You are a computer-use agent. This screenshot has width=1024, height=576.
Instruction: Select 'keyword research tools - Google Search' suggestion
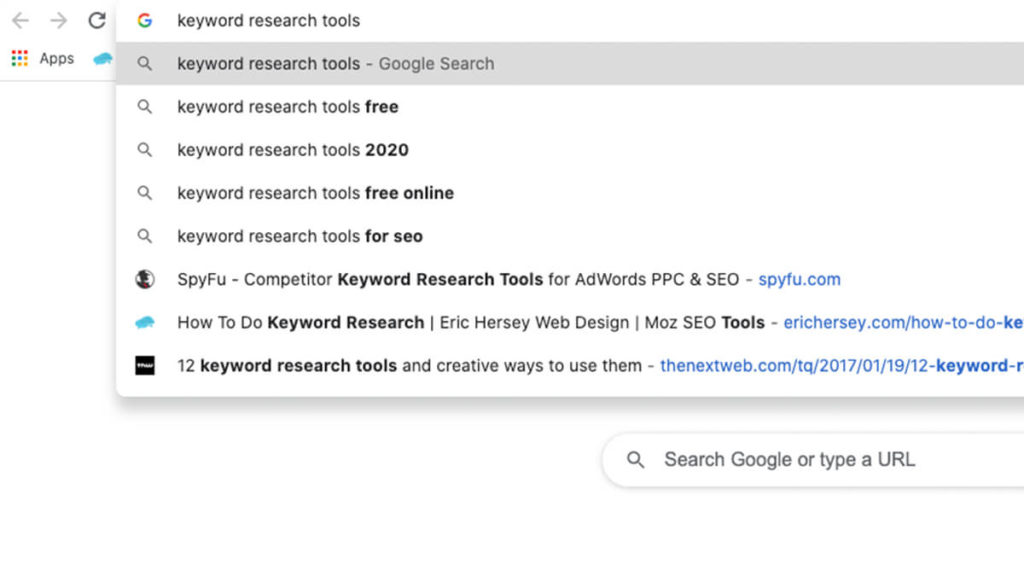335,63
